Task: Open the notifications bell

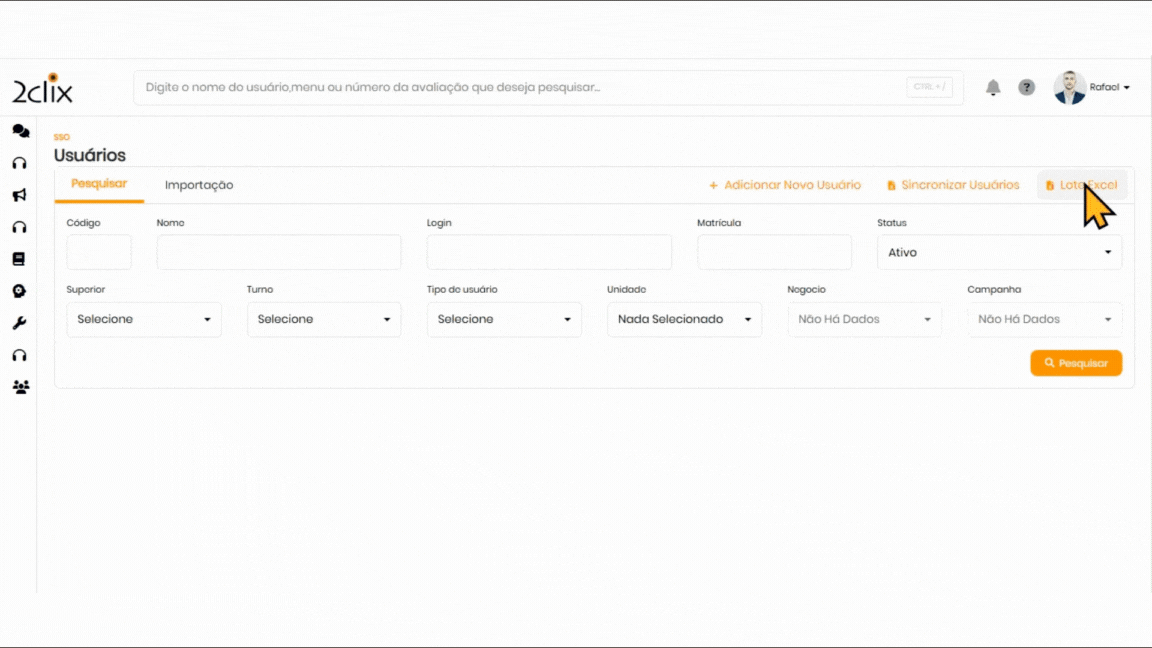Action: click(993, 88)
